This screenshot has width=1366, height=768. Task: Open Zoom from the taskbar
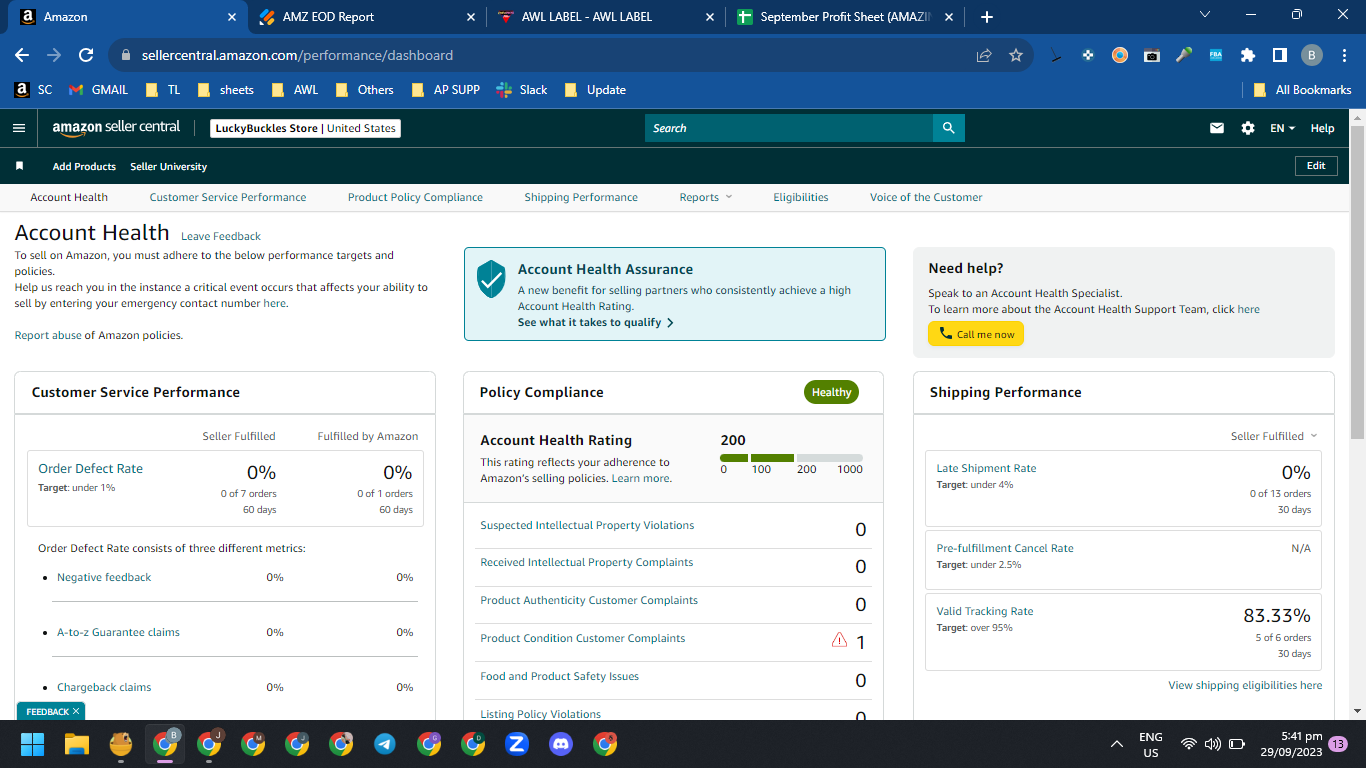pos(517,743)
